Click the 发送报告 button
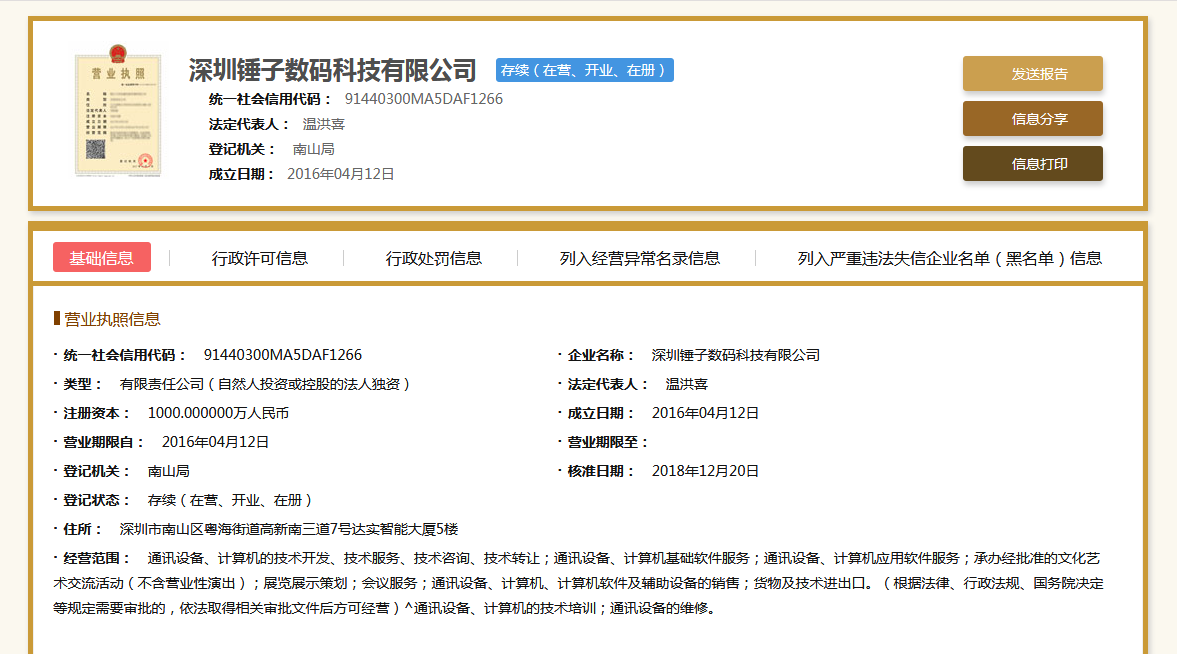1177x654 pixels. [x=1032, y=73]
